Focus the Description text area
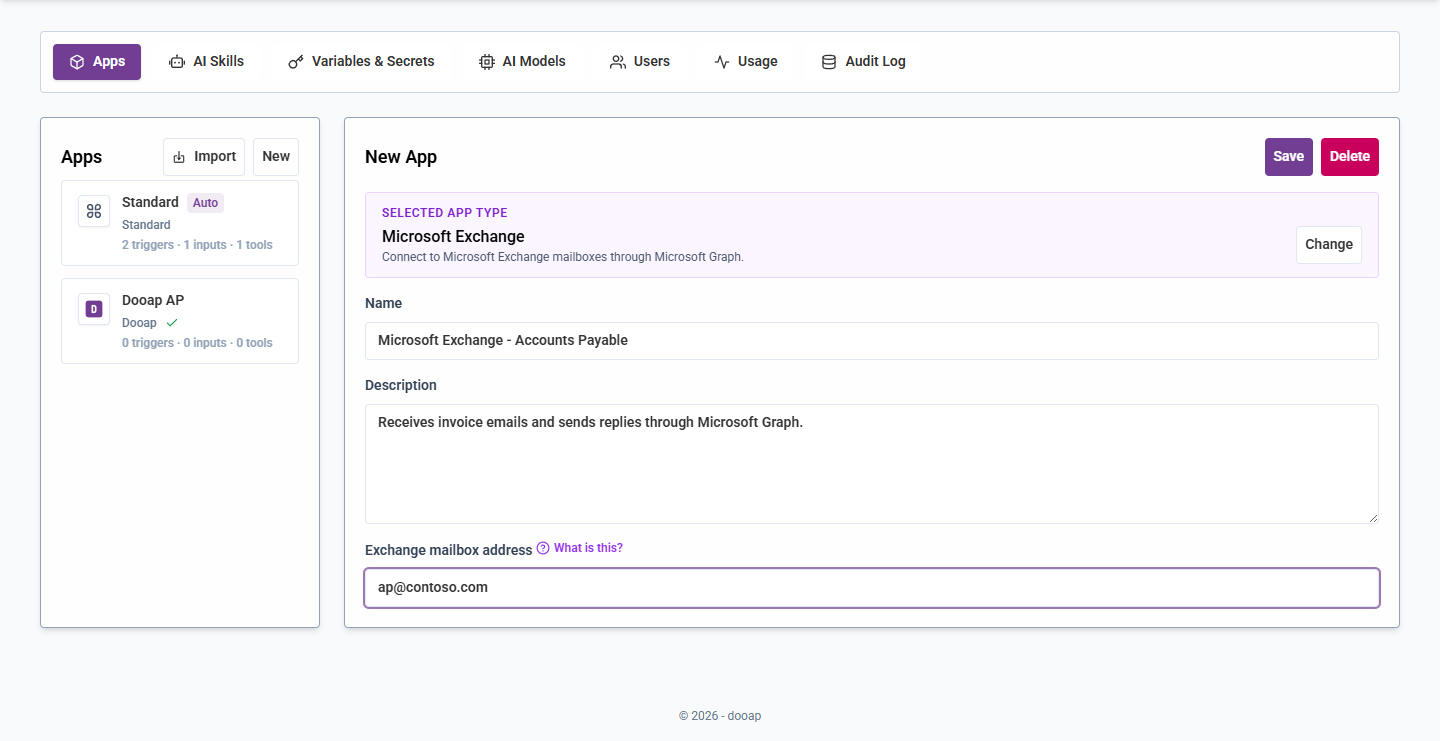This screenshot has width=1440, height=741. pos(872,464)
